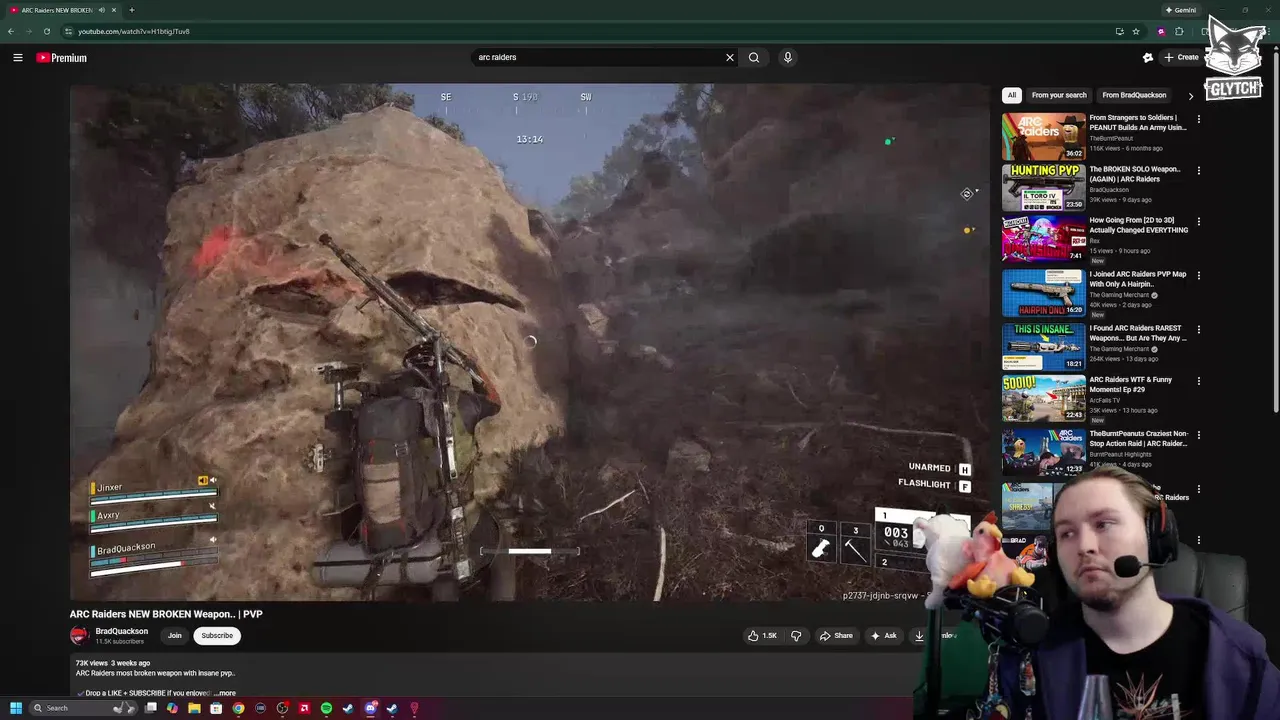
Task: Open options for TheBurntPeanuts Craziest video
Action: coord(1199,435)
